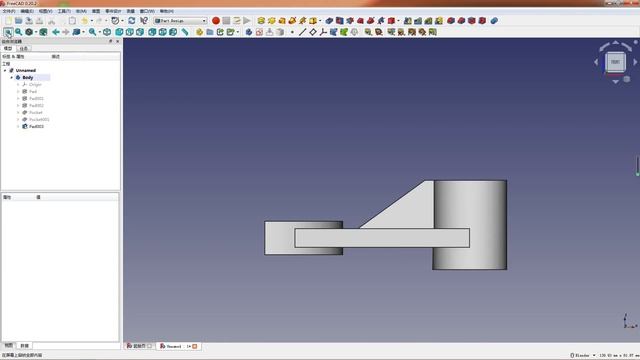Click the Hole feature icon
The height and width of the screenshot is (360, 640).
(x=340, y=21)
